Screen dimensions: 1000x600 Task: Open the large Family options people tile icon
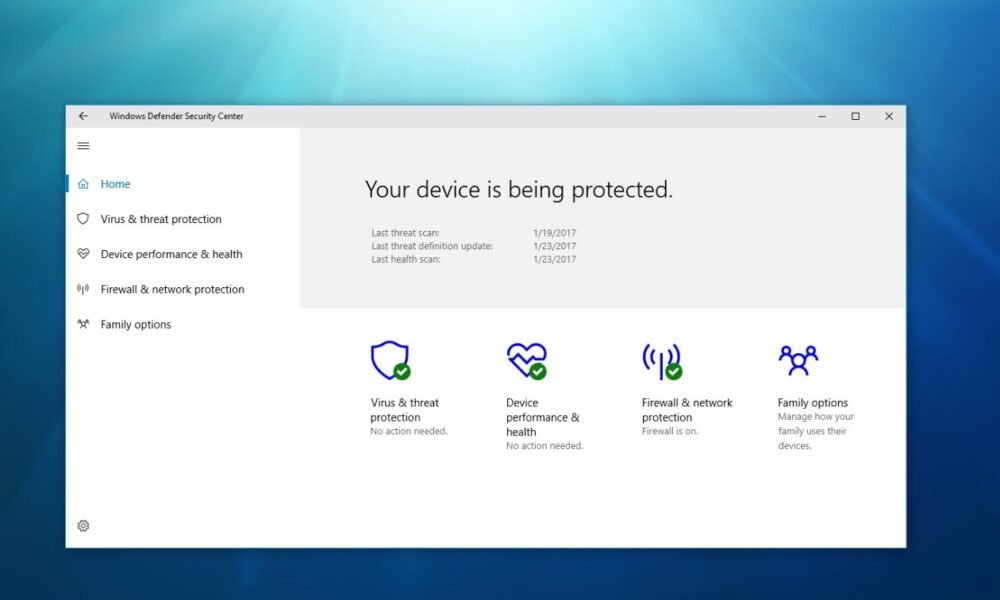click(x=798, y=360)
